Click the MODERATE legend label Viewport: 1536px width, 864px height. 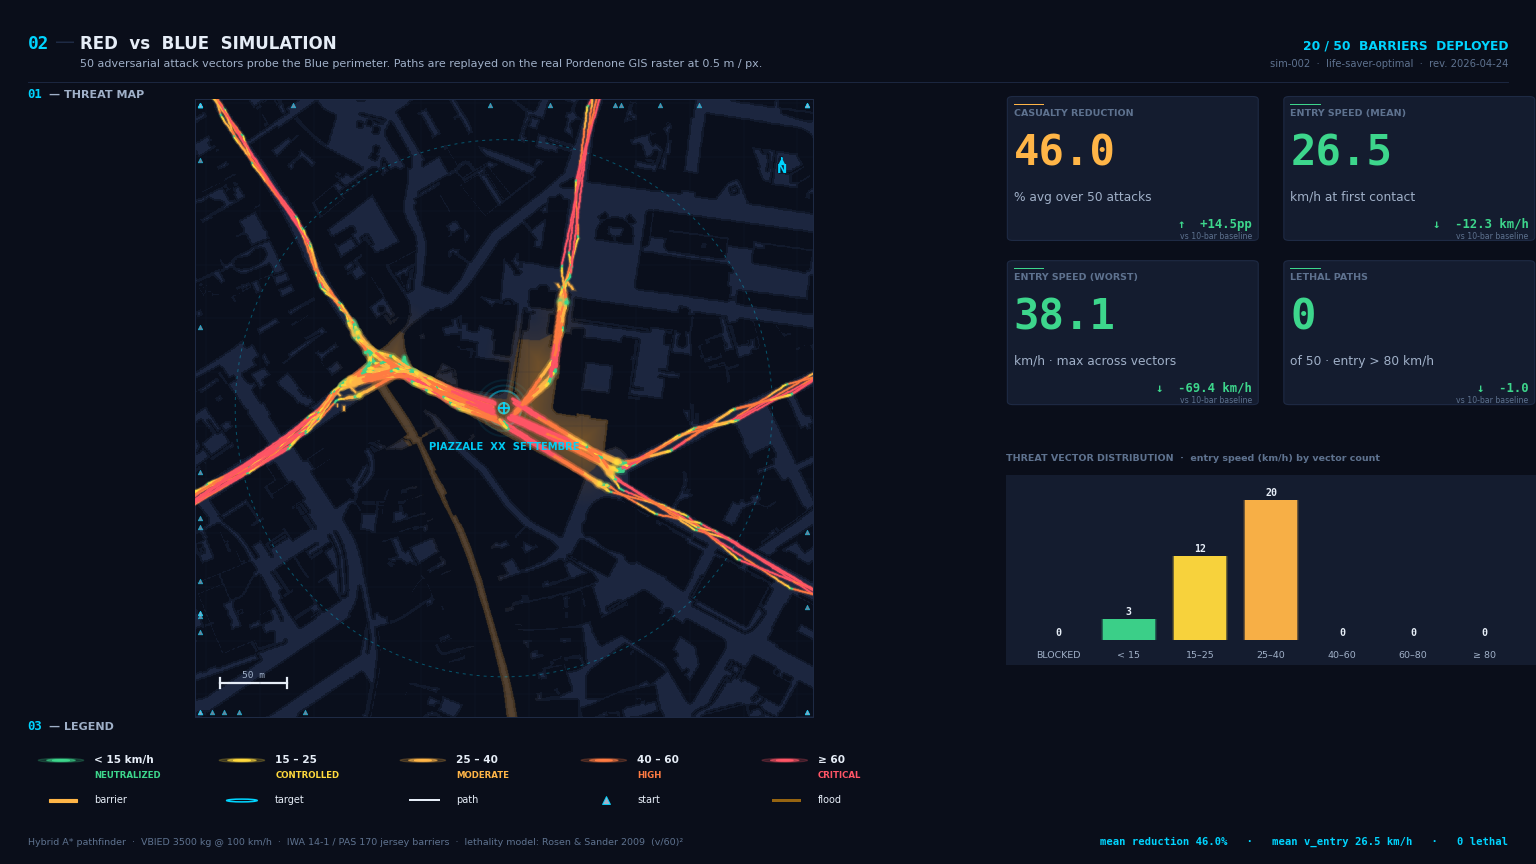click(x=482, y=775)
